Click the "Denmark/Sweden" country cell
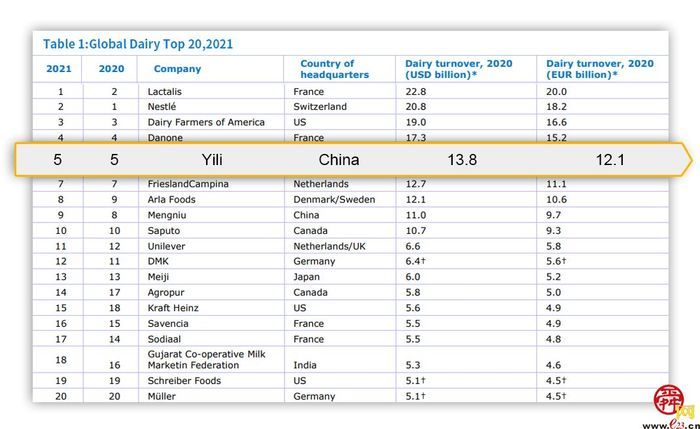The width and height of the screenshot is (700, 429). point(334,200)
